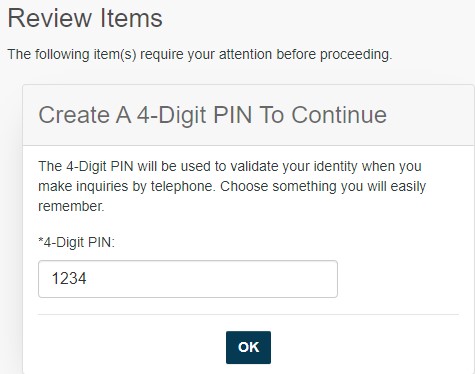This screenshot has width=475, height=374.
Task: Click the word 'Continue' in the panel title
Action: coord(339,115)
